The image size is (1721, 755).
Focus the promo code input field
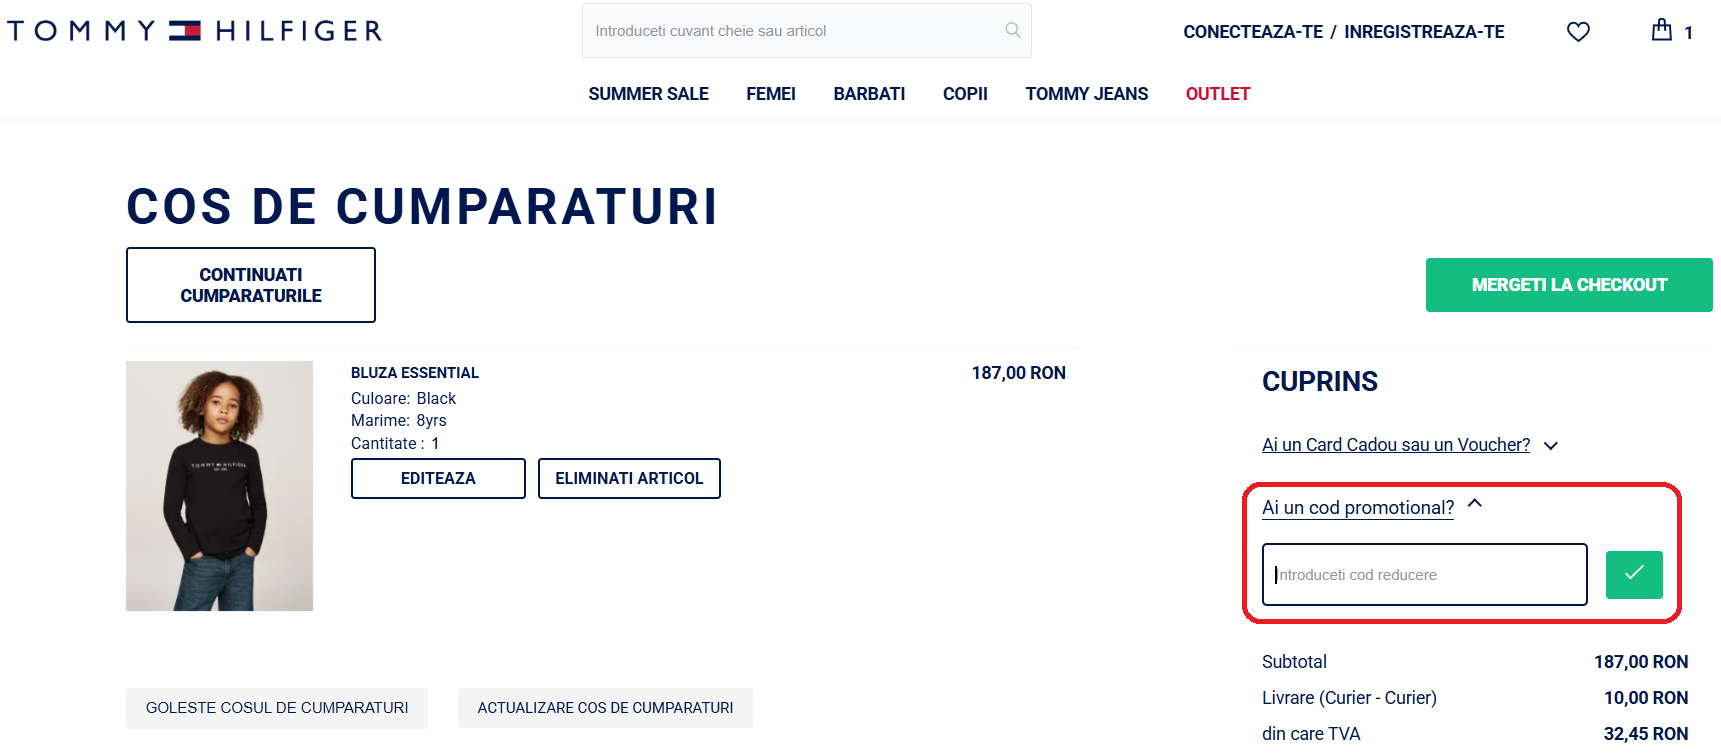point(1424,574)
